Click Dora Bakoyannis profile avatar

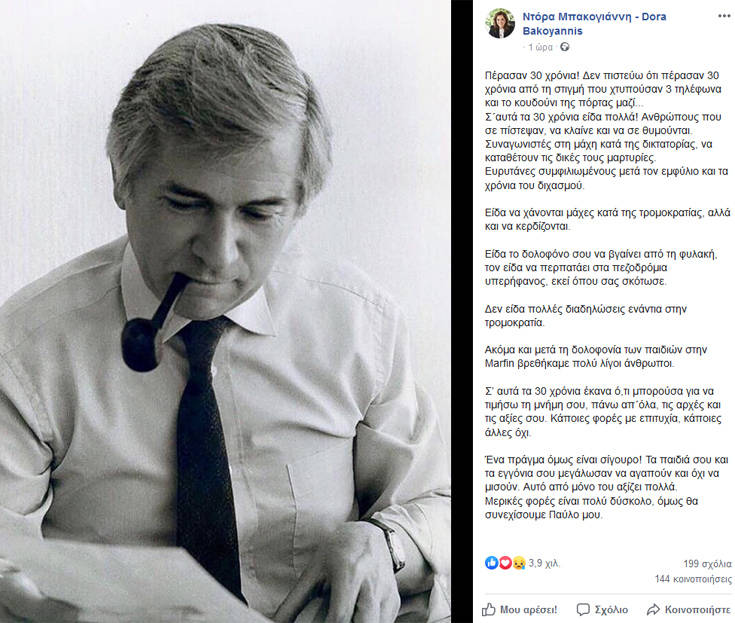[500, 24]
